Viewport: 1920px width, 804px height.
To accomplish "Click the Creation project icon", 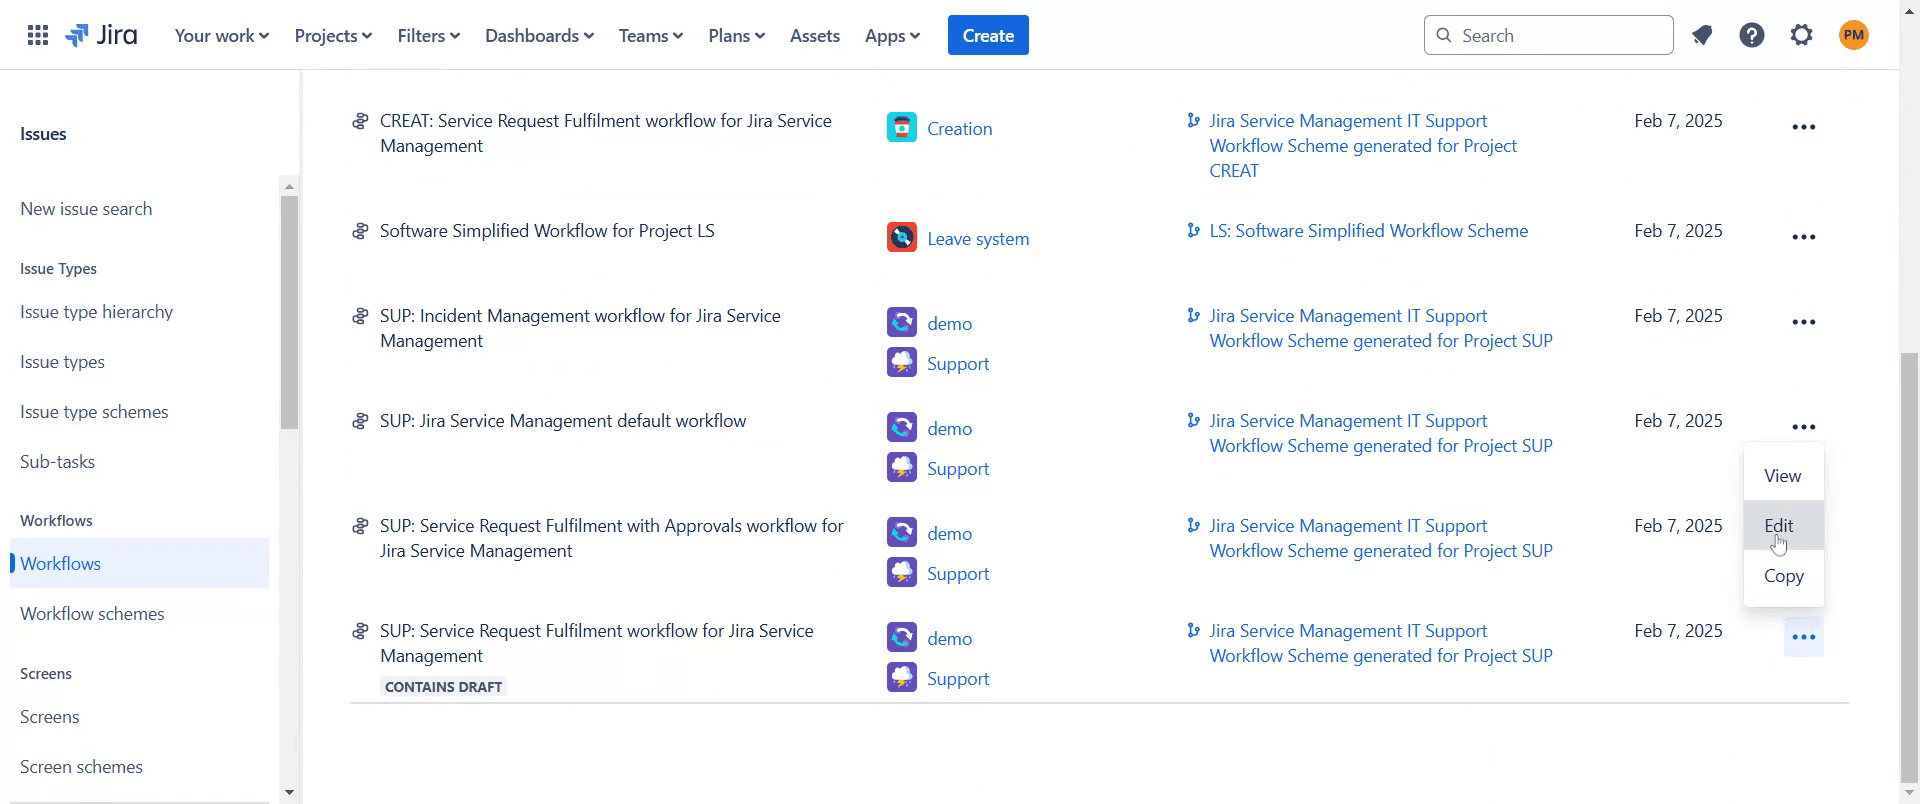I will 902,128.
